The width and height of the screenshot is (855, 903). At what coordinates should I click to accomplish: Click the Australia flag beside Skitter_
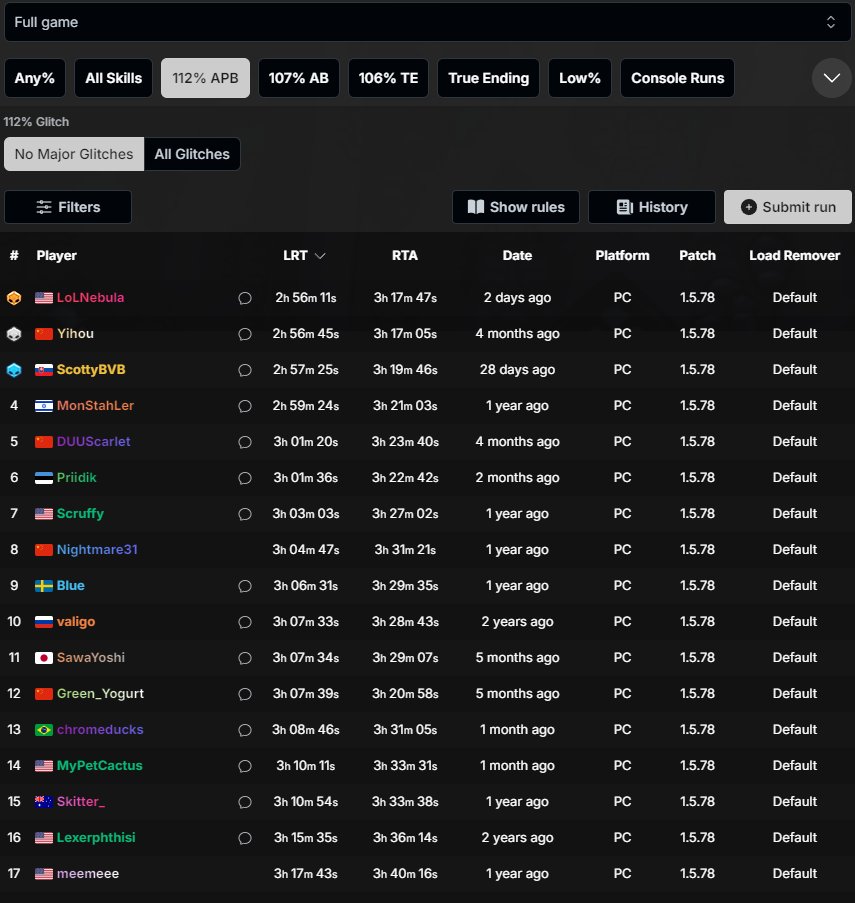coord(44,802)
